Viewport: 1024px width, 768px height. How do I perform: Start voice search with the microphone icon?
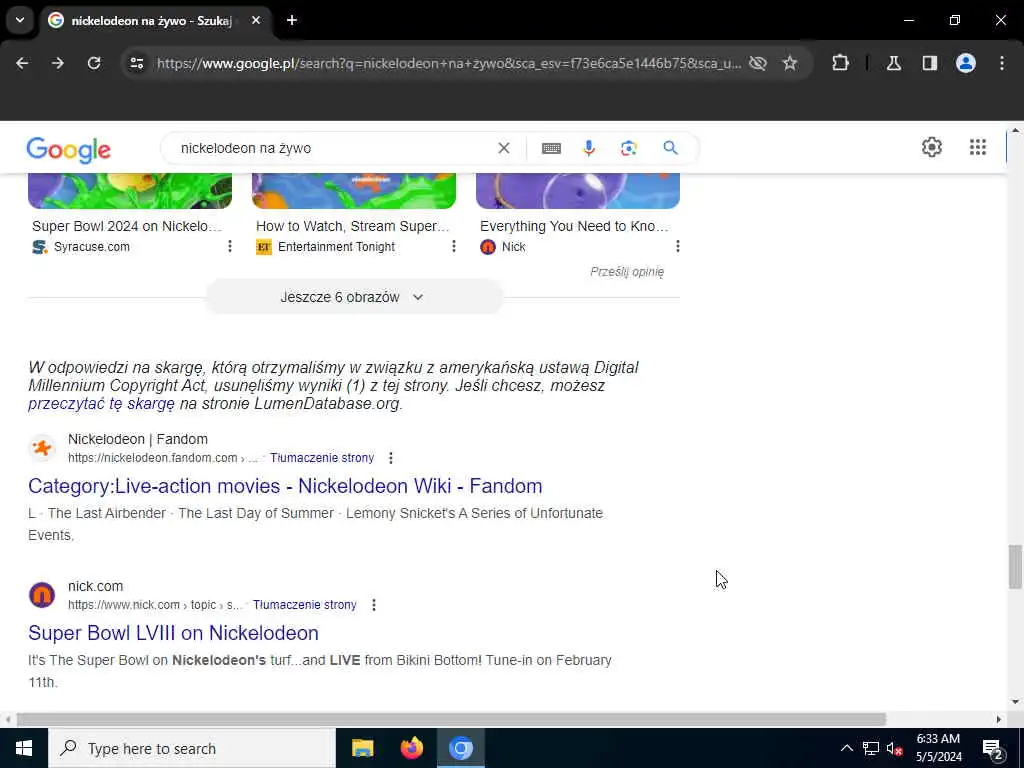[589, 148]
